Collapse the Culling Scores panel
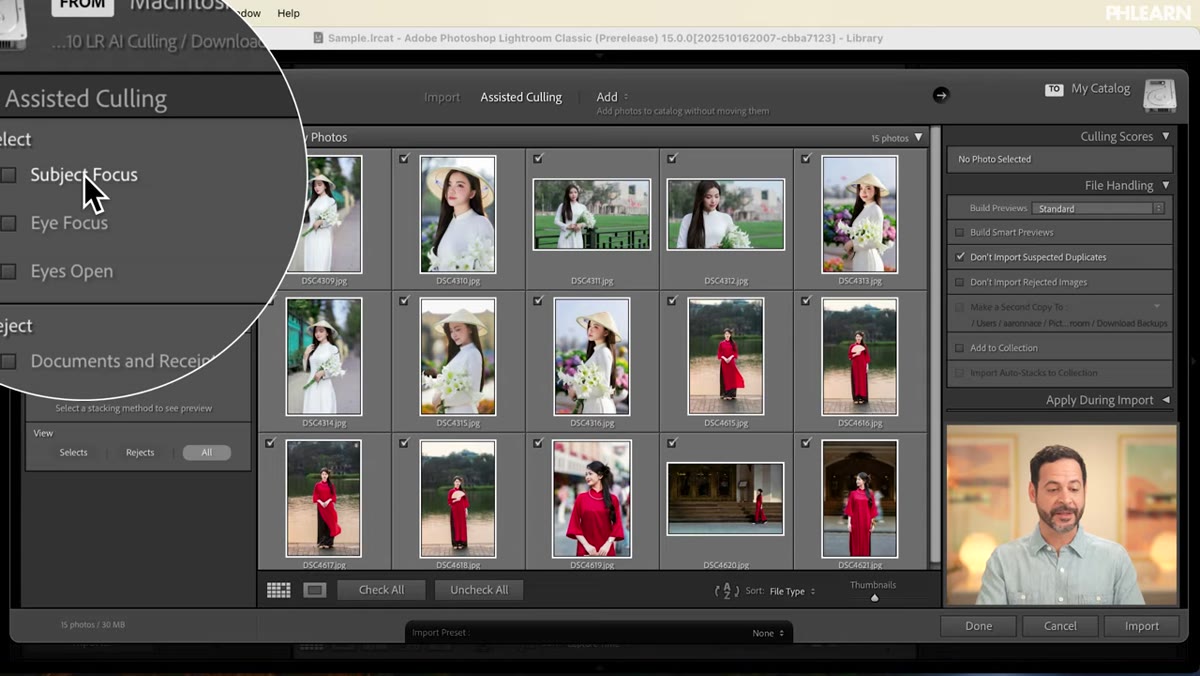Screen dimensions: 1200x676 [x=1165, y=136]
